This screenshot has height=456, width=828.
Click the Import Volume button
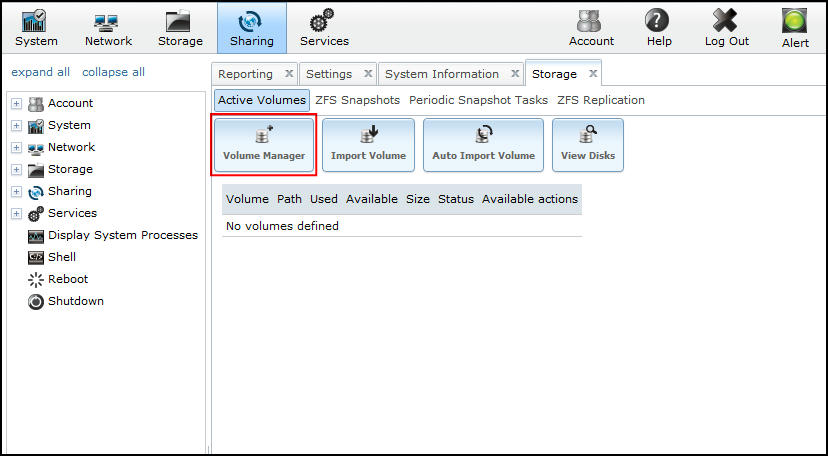click(x=368, y=145)
